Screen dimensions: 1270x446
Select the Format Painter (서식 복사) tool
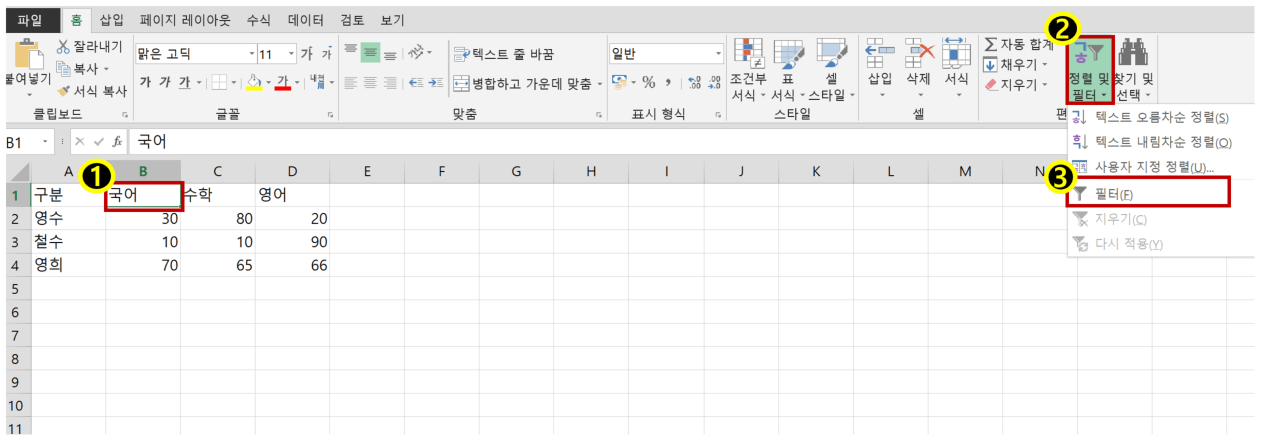[x=92, y=90]
